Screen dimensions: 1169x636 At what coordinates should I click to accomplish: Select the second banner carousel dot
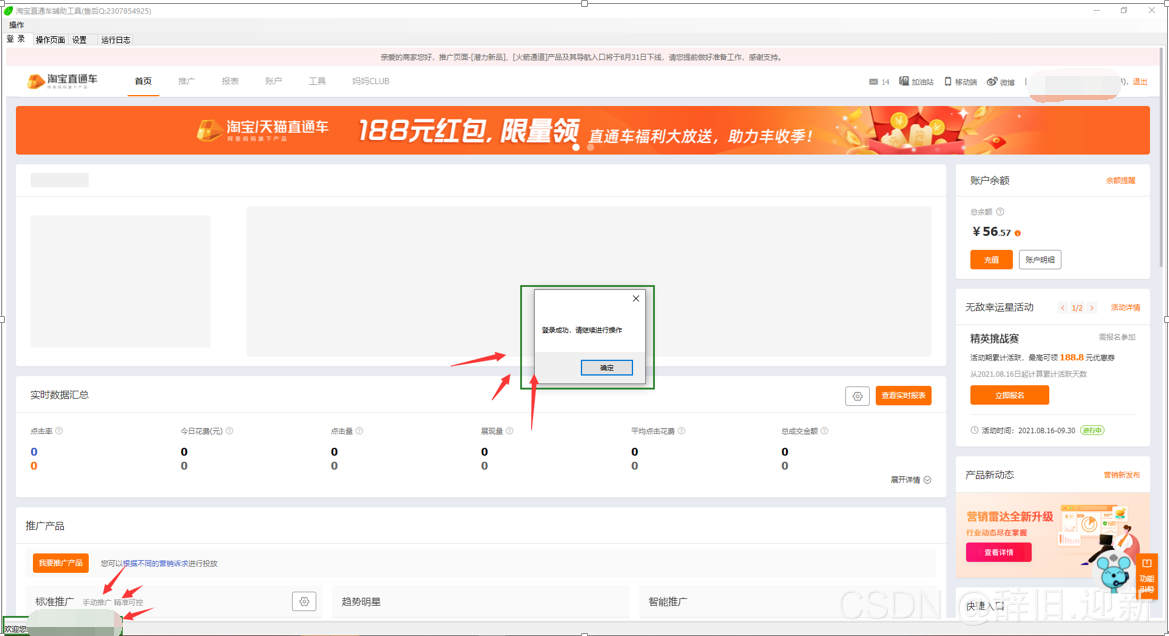pos(590,148)
